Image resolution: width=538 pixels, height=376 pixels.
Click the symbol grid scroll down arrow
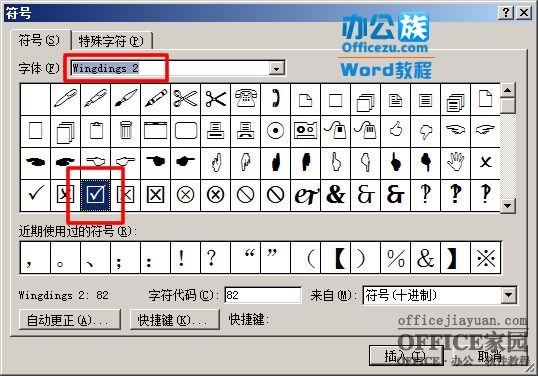coord(508,206)
